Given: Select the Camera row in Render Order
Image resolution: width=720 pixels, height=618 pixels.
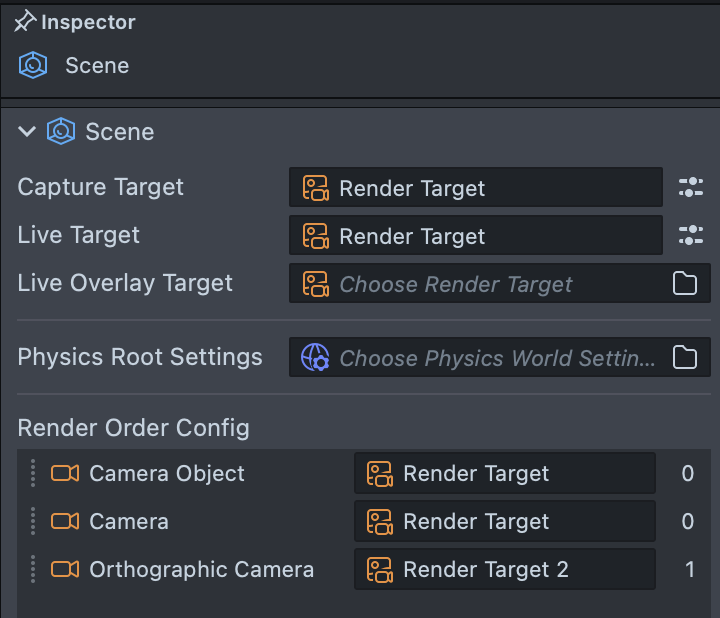Looking at the screenshot, I should click(129, 521).
